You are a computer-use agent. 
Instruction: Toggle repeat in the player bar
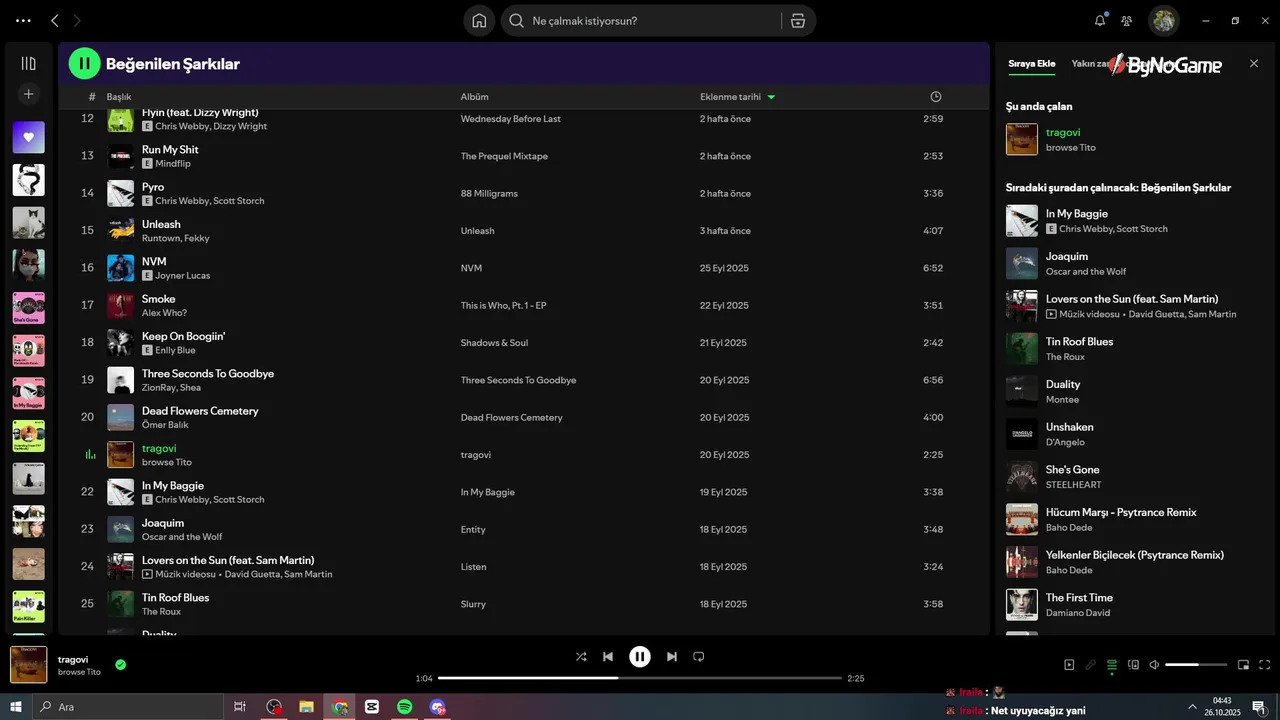coord(699,657)
